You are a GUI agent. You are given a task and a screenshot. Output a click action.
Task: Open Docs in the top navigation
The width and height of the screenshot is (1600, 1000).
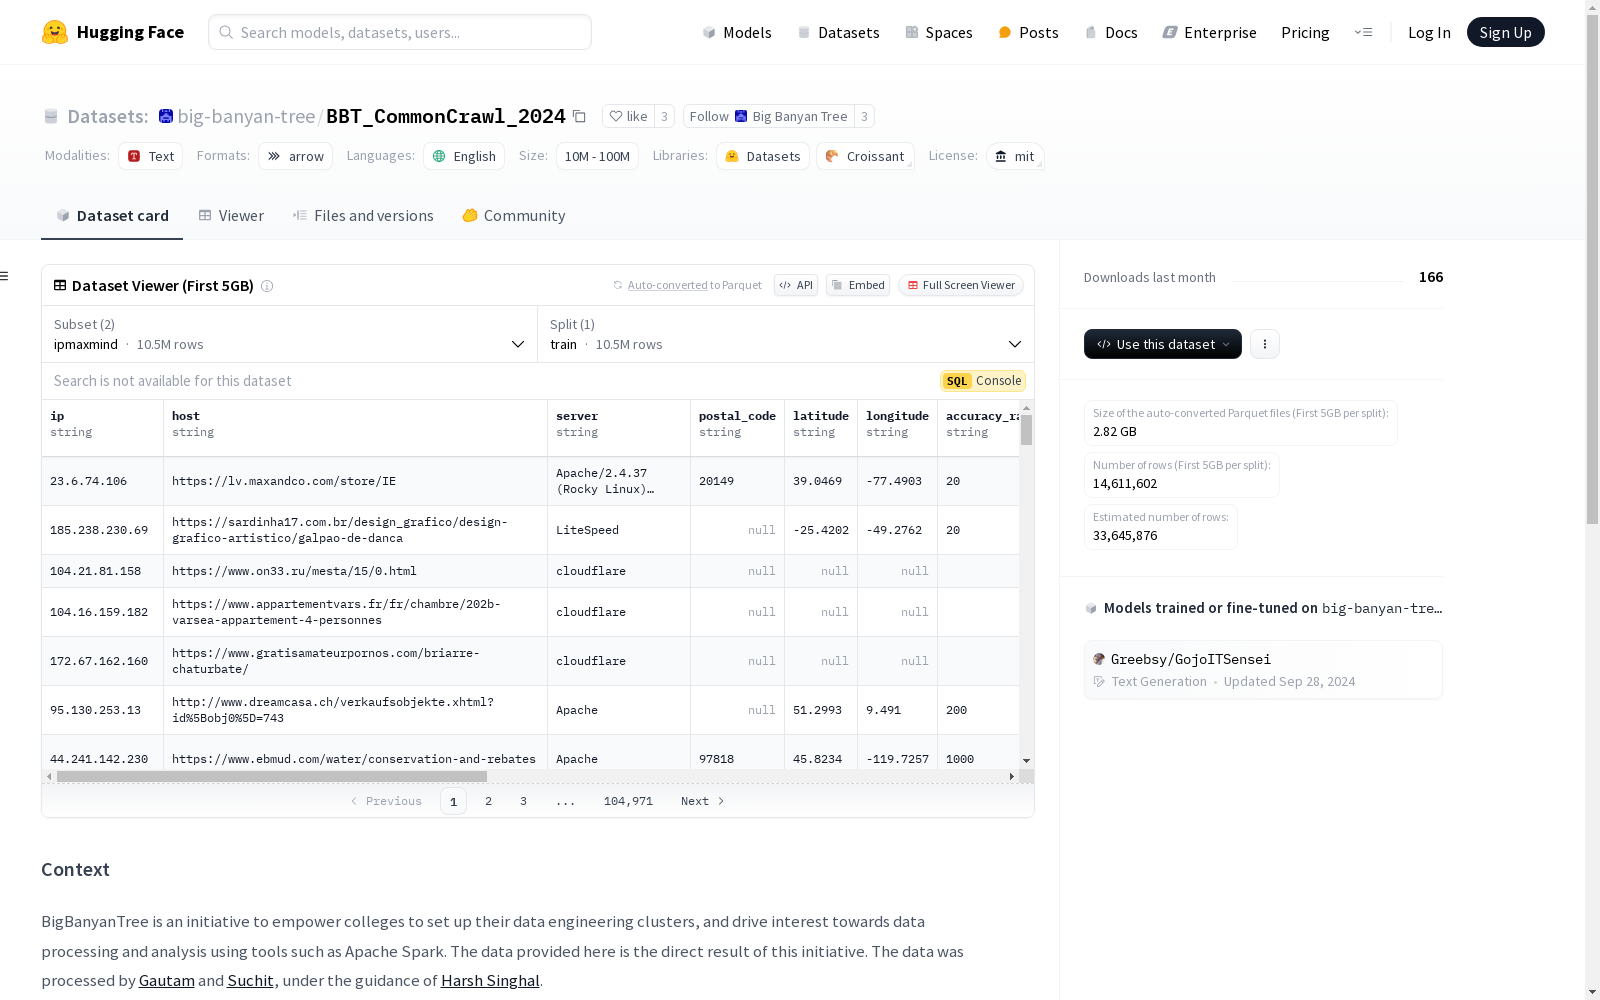tap(1111, 32)
